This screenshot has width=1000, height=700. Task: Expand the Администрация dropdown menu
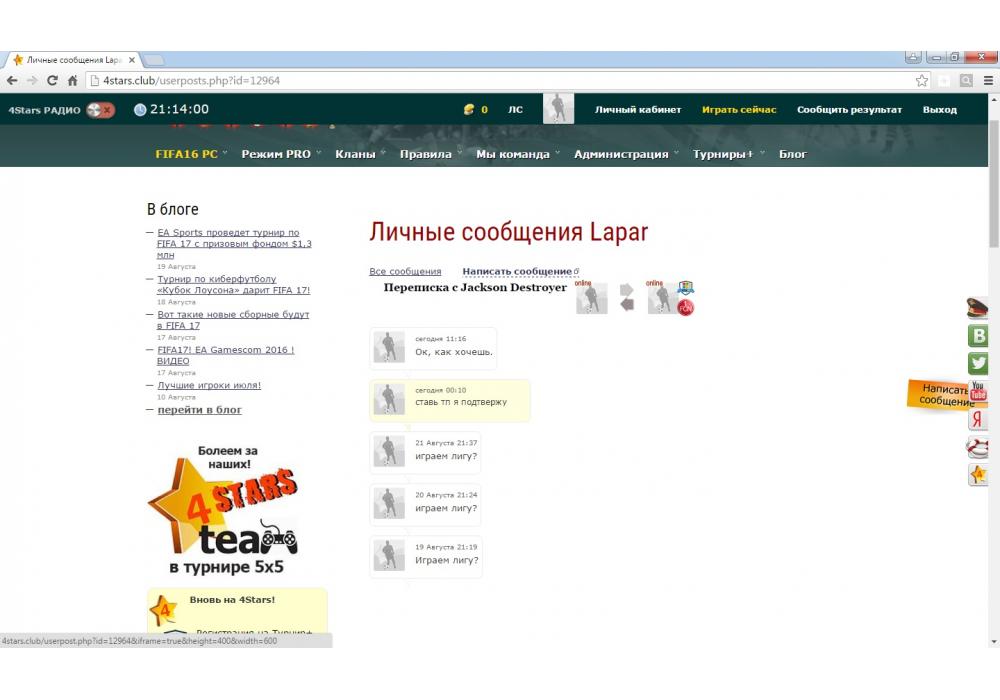pos(626,154)
